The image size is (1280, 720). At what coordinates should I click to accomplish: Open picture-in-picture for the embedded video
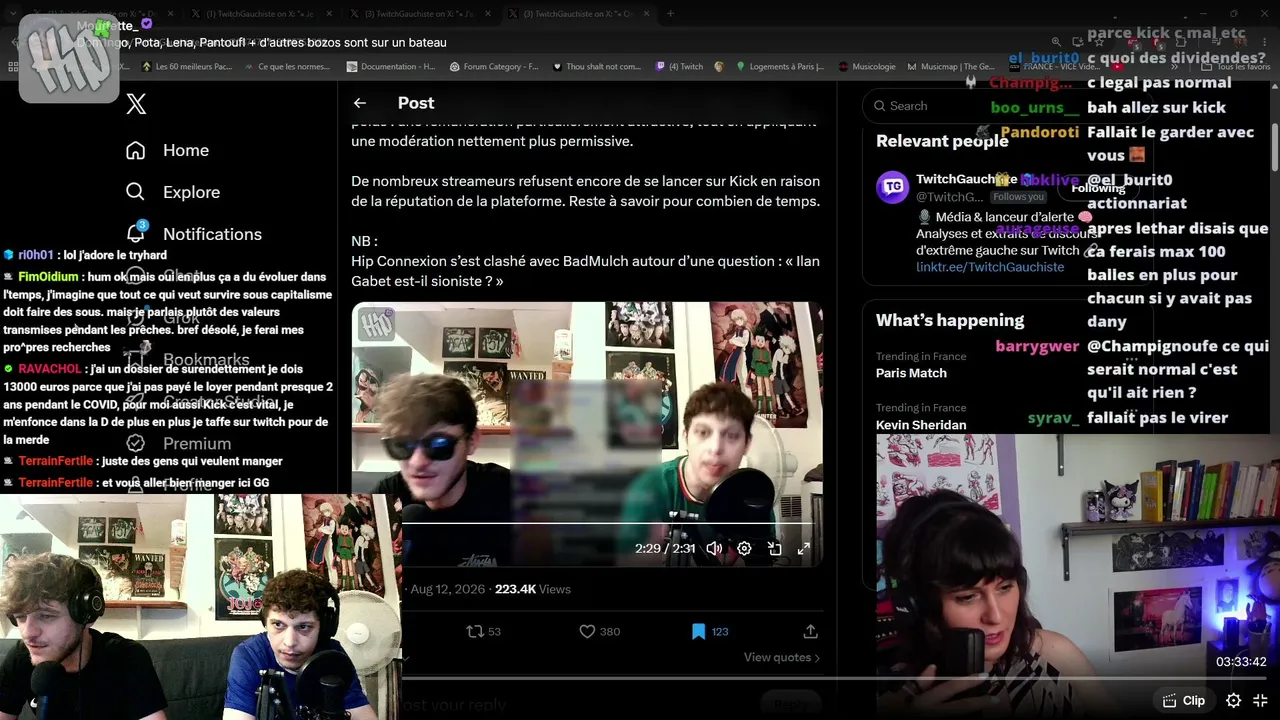pos(774,549)
